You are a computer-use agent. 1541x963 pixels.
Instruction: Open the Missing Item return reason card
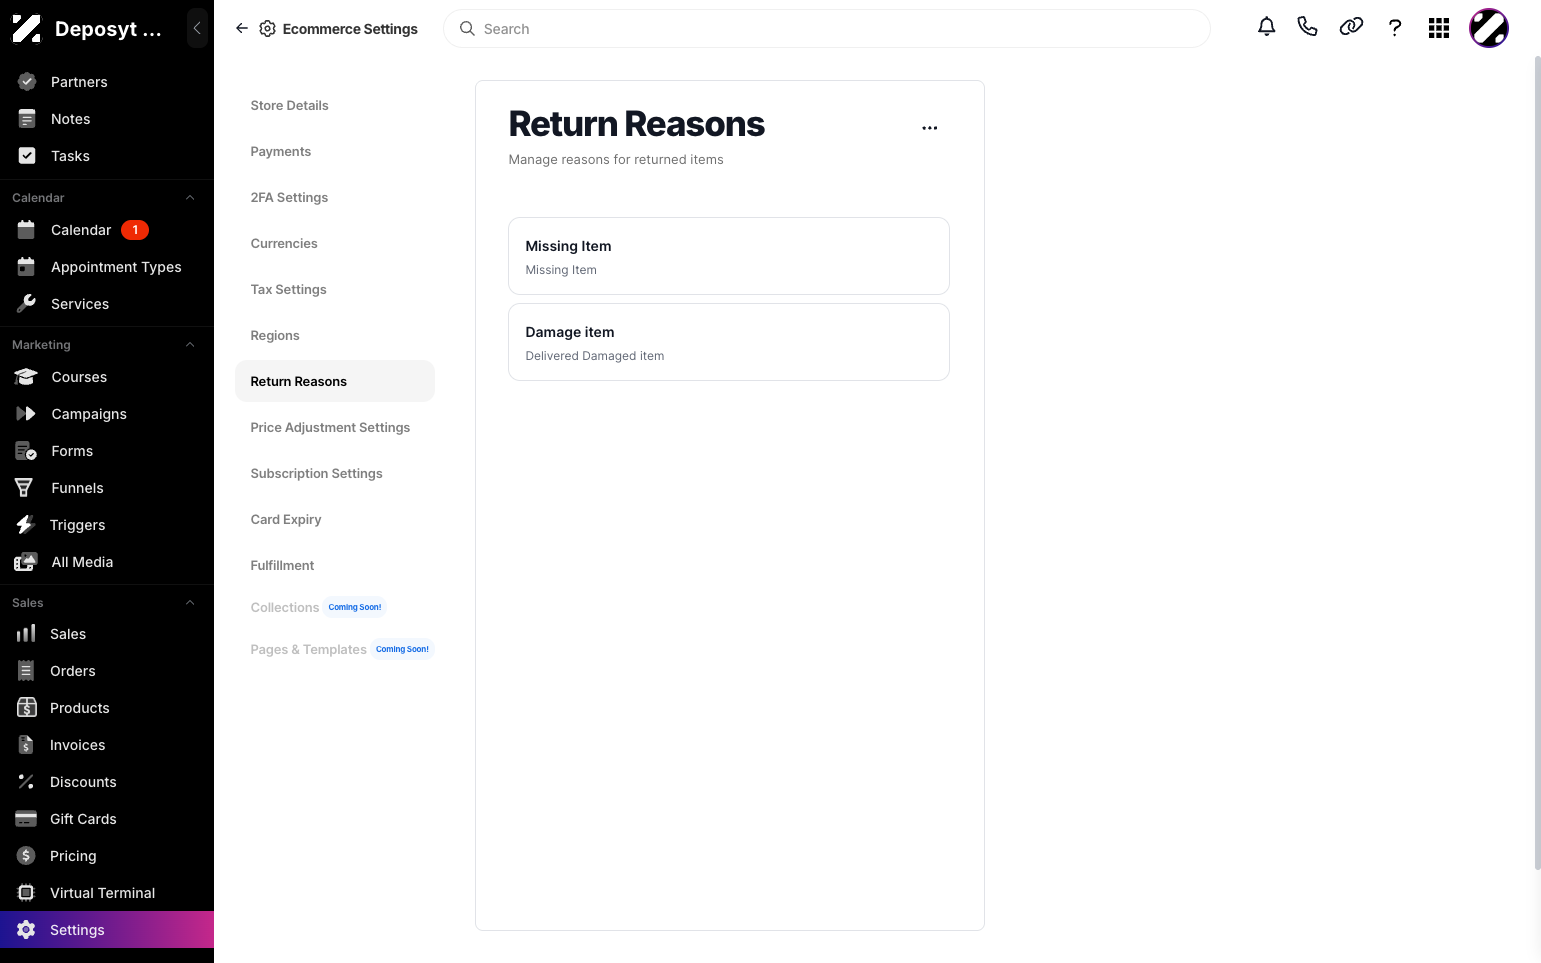pos(729,256)
